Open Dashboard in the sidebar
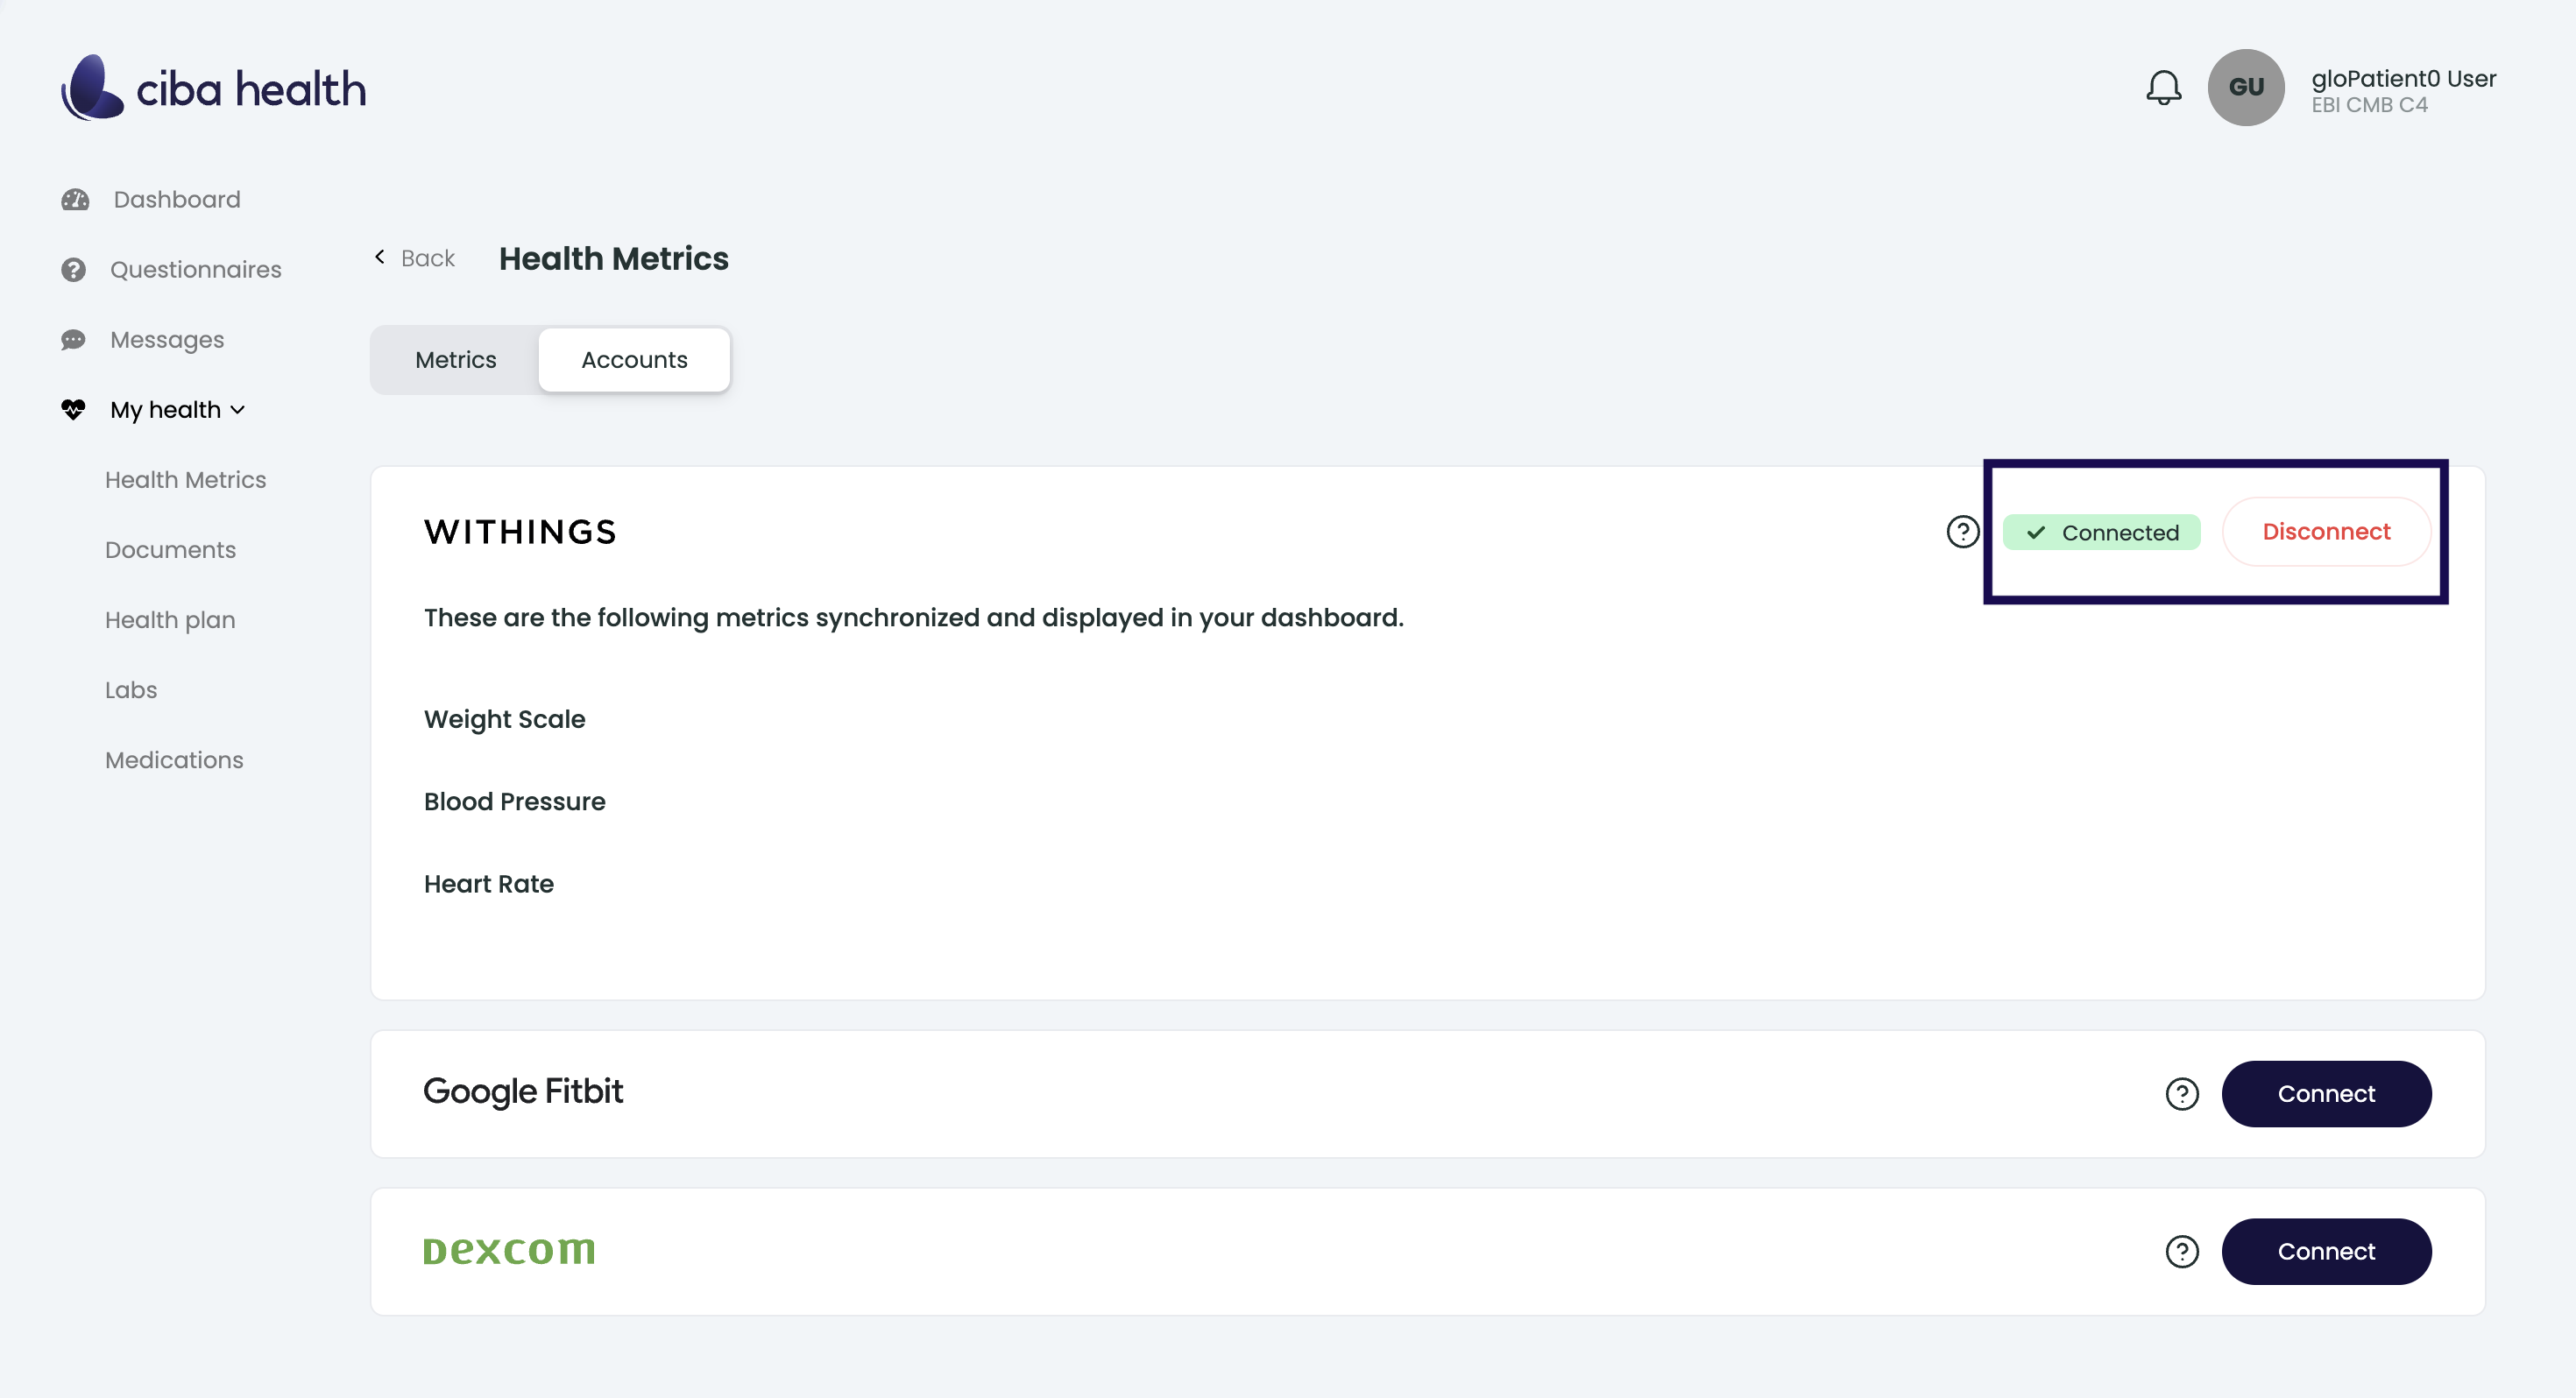2576x1398 pixels. pyautogui.click(x=177, y=200)
